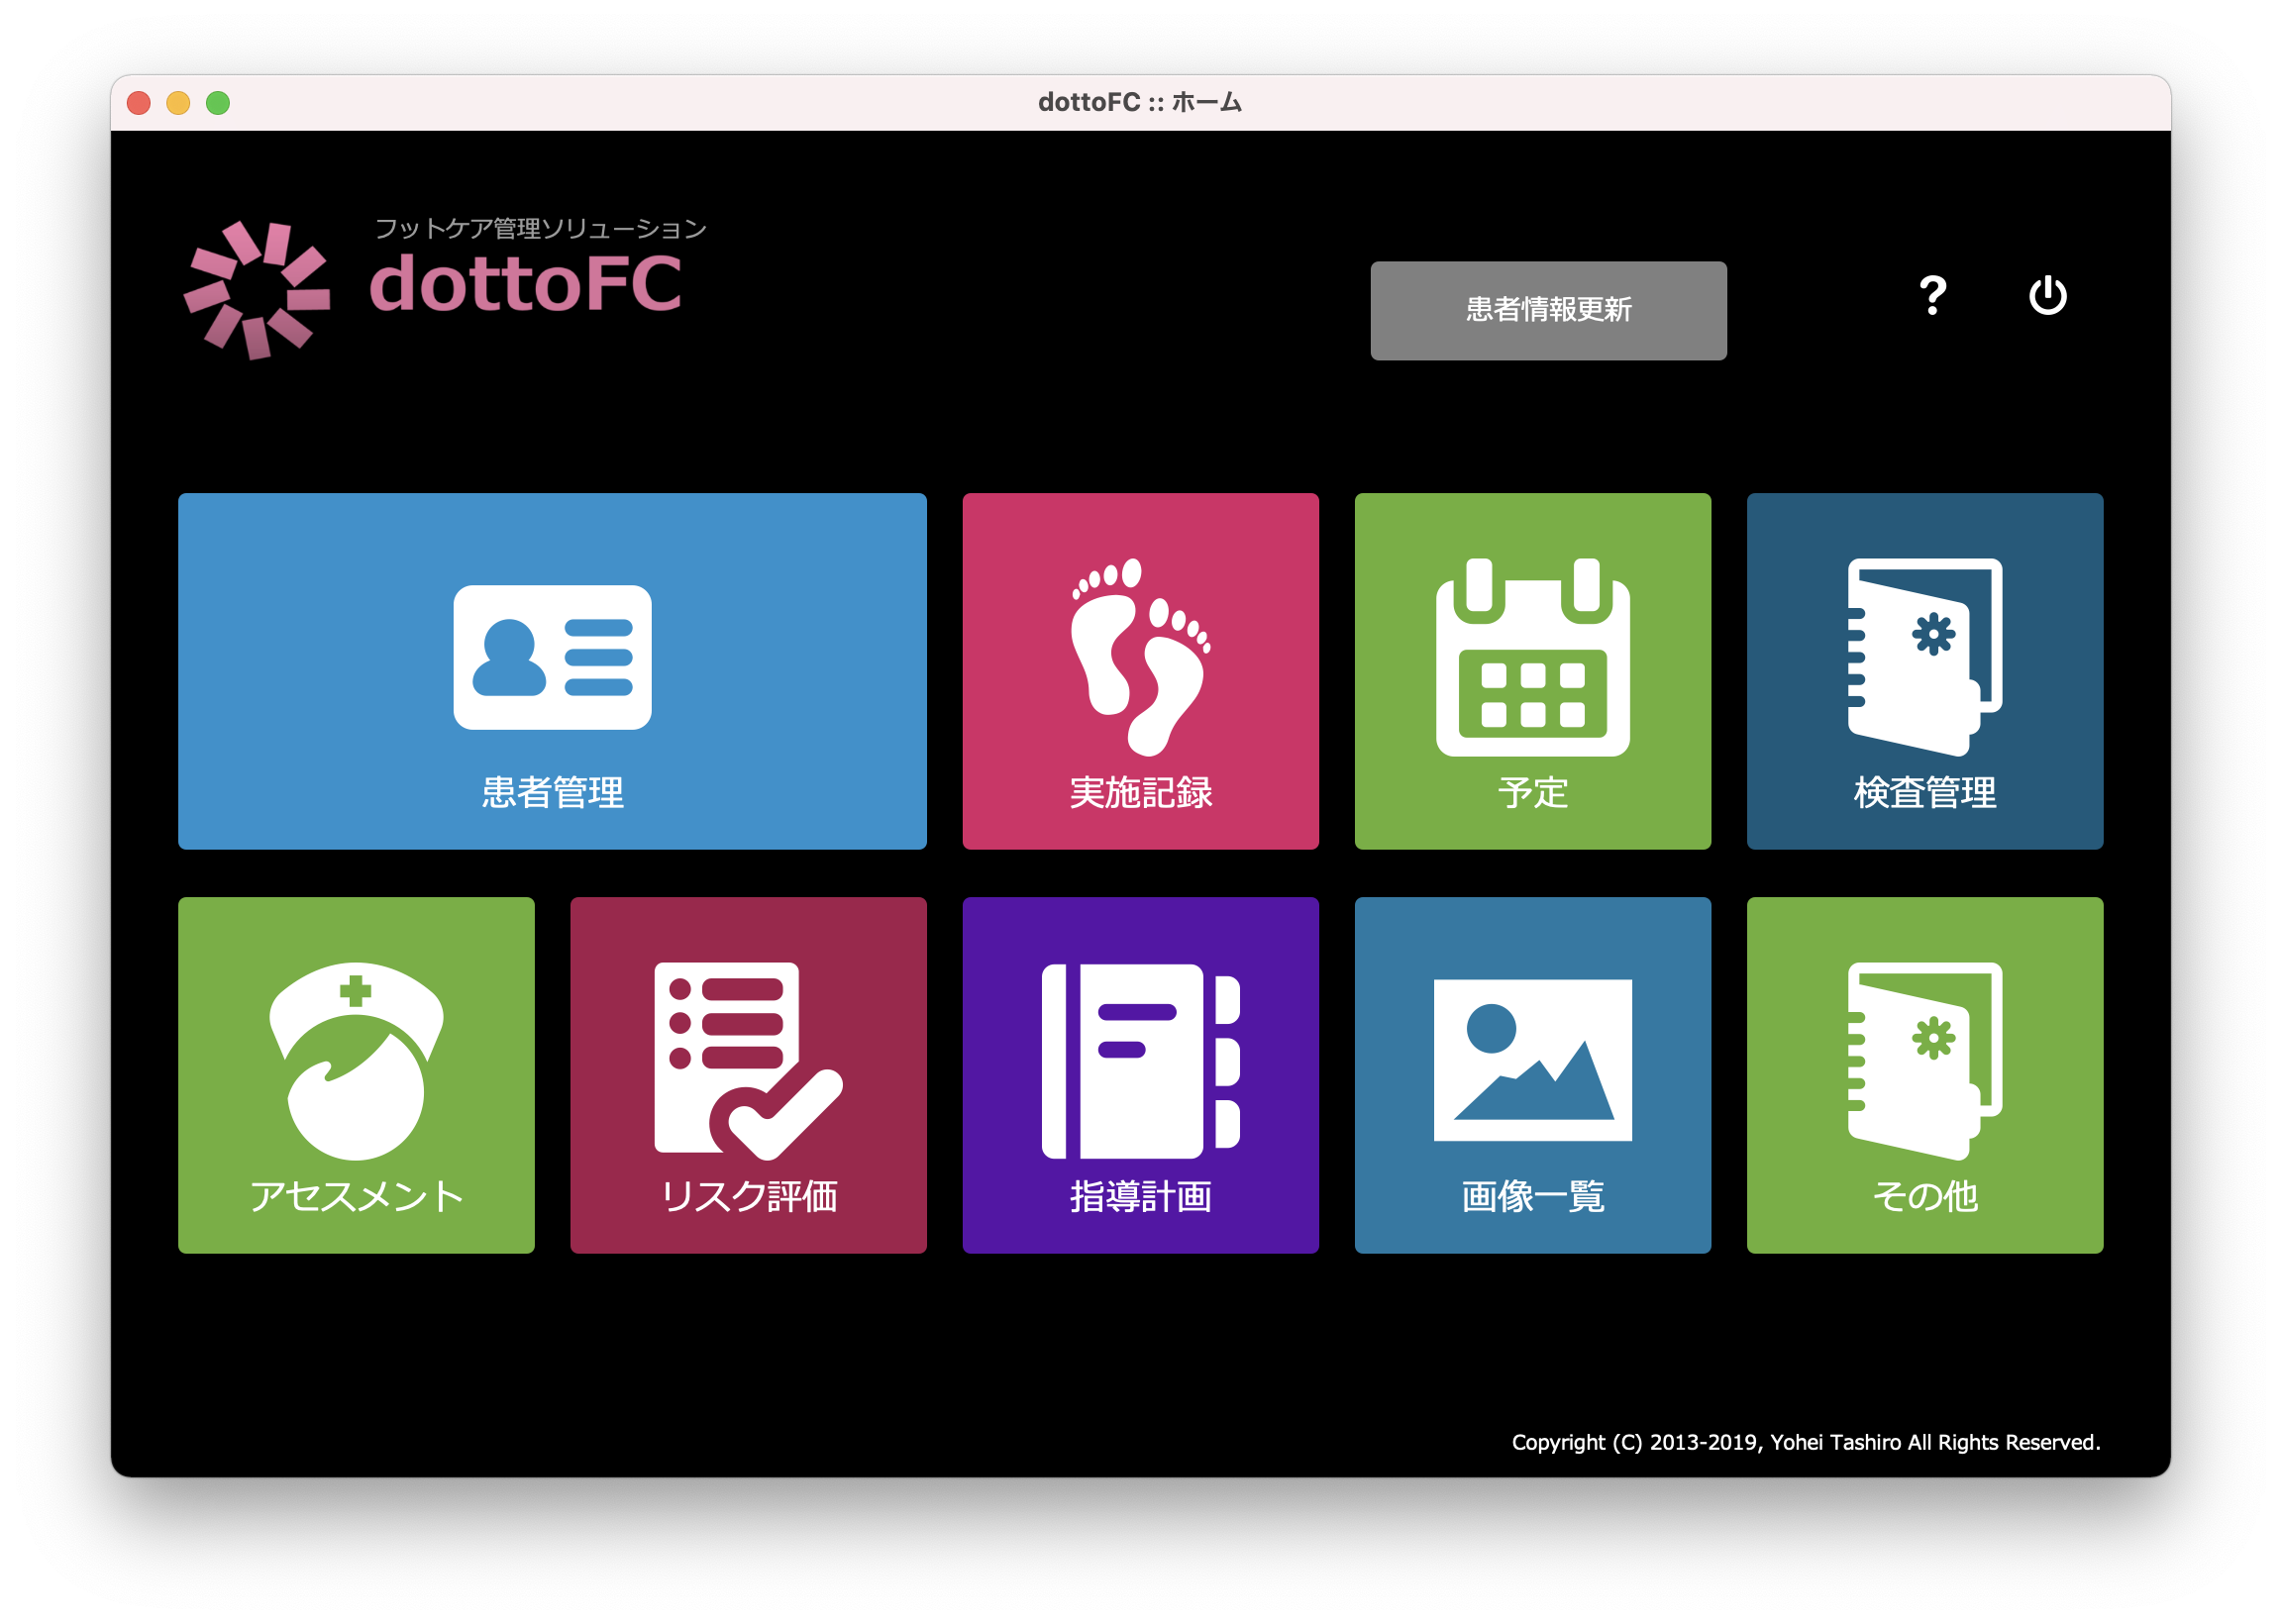
Task: Open the 検査管理 notebook tile
Action: pyautogui.click(x=1924, y=670)
